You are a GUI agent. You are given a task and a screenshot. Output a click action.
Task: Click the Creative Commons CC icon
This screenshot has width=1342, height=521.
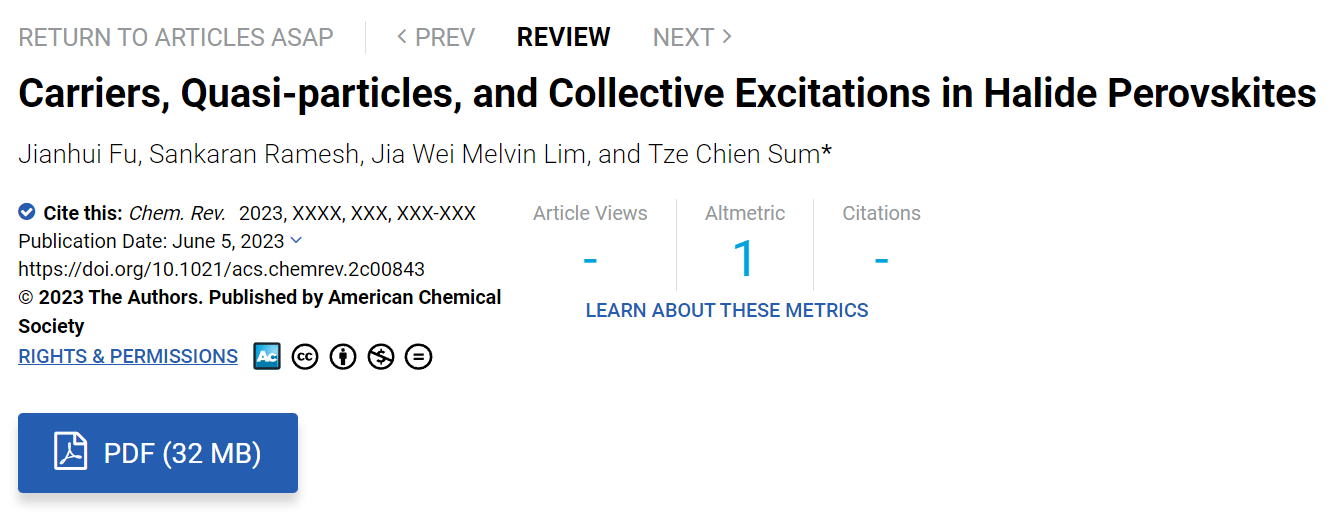click(305, 356)
